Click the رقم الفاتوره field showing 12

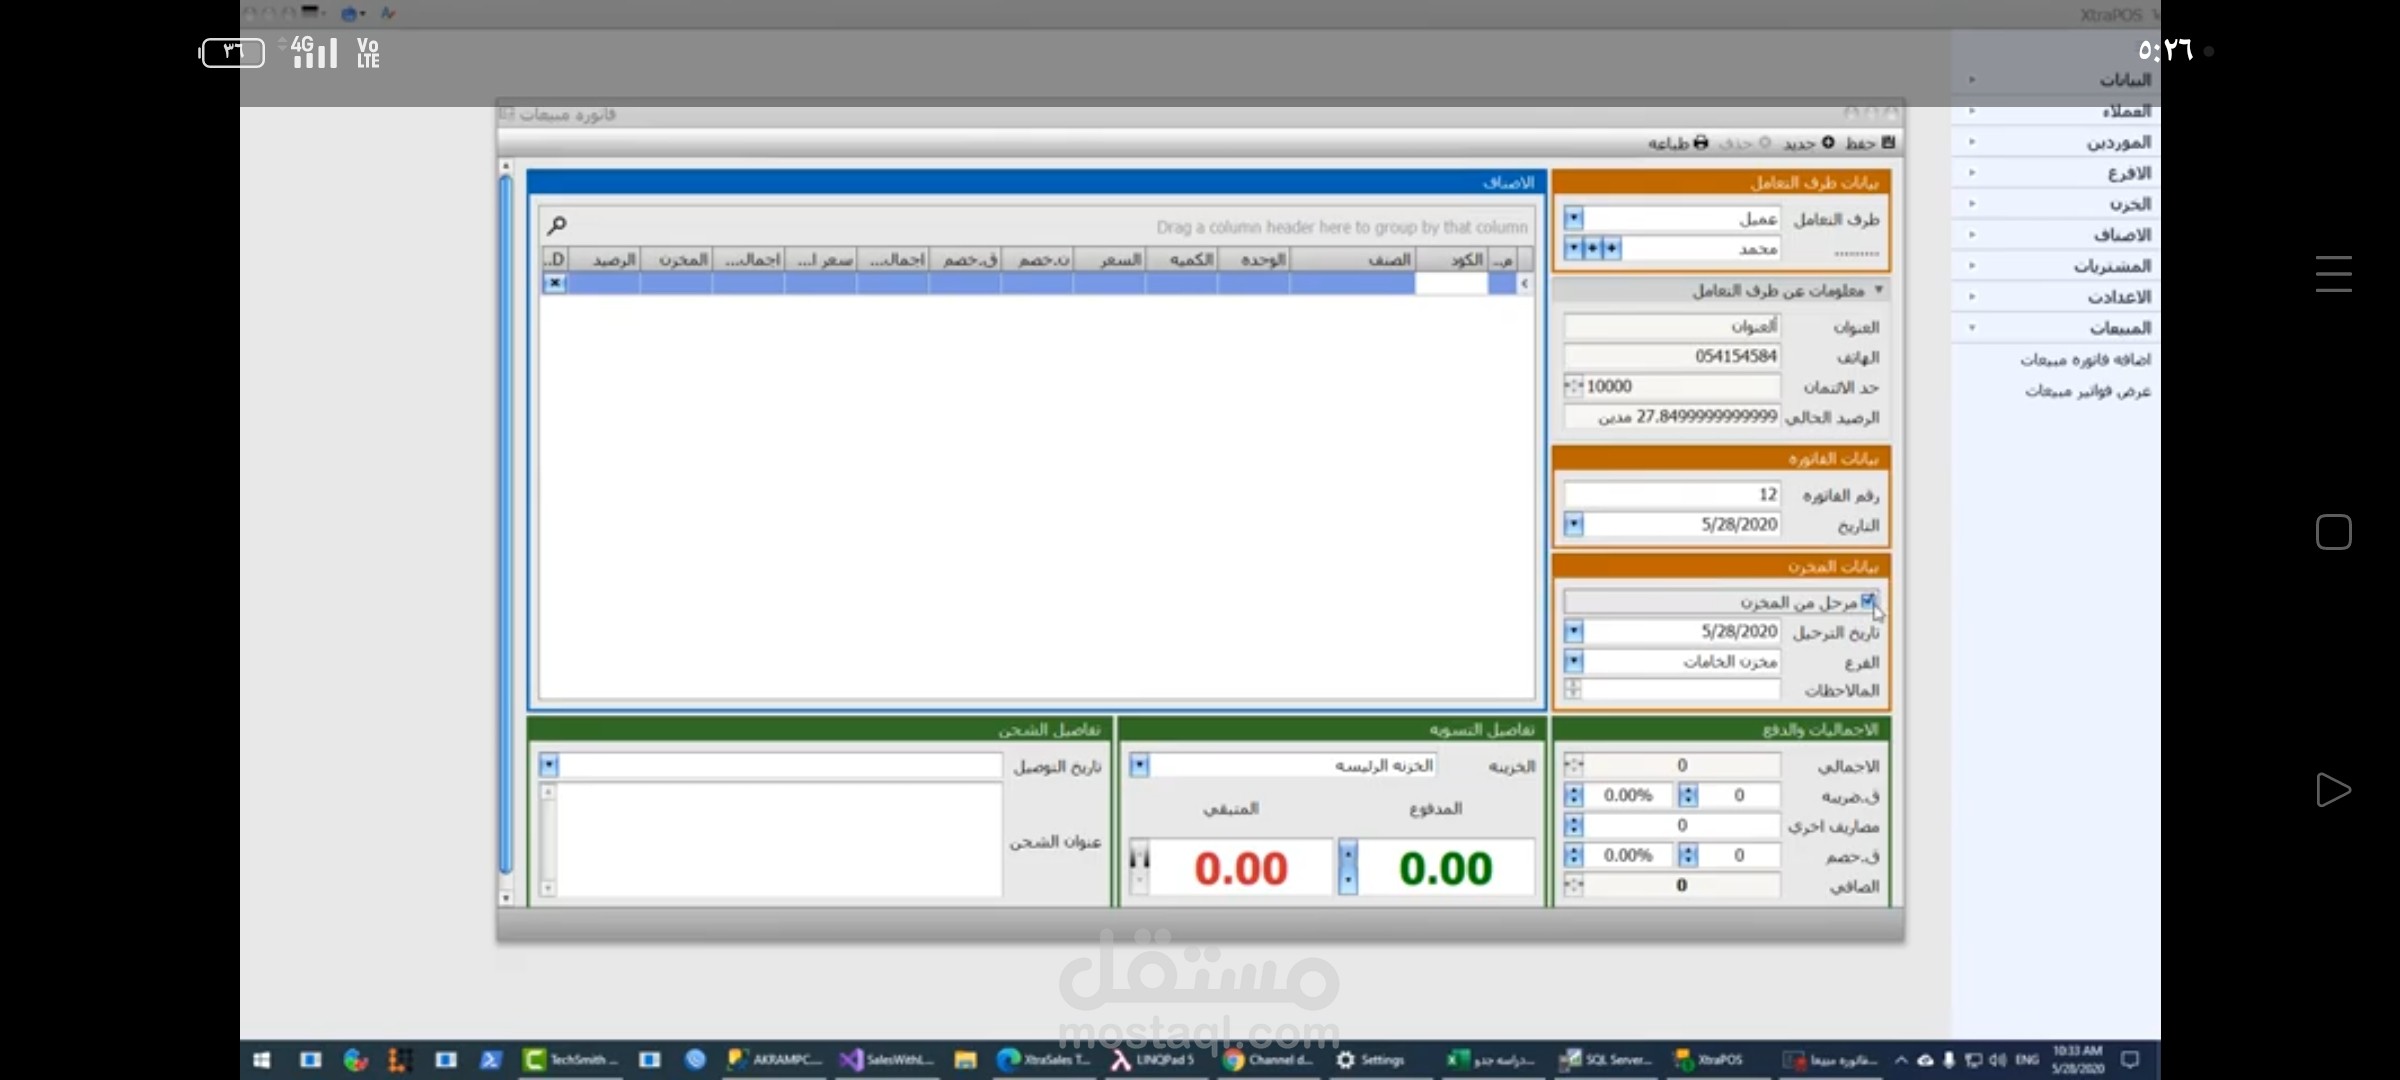point(1672,495)
